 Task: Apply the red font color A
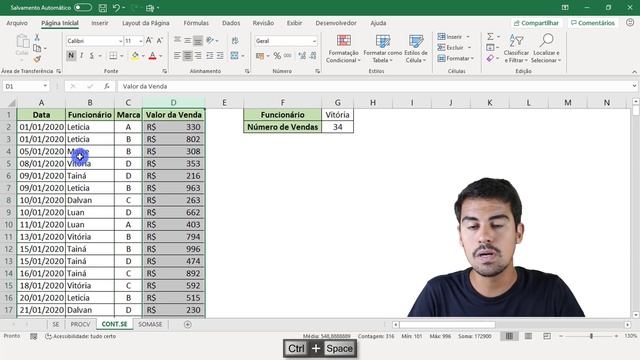coord(153,56)
